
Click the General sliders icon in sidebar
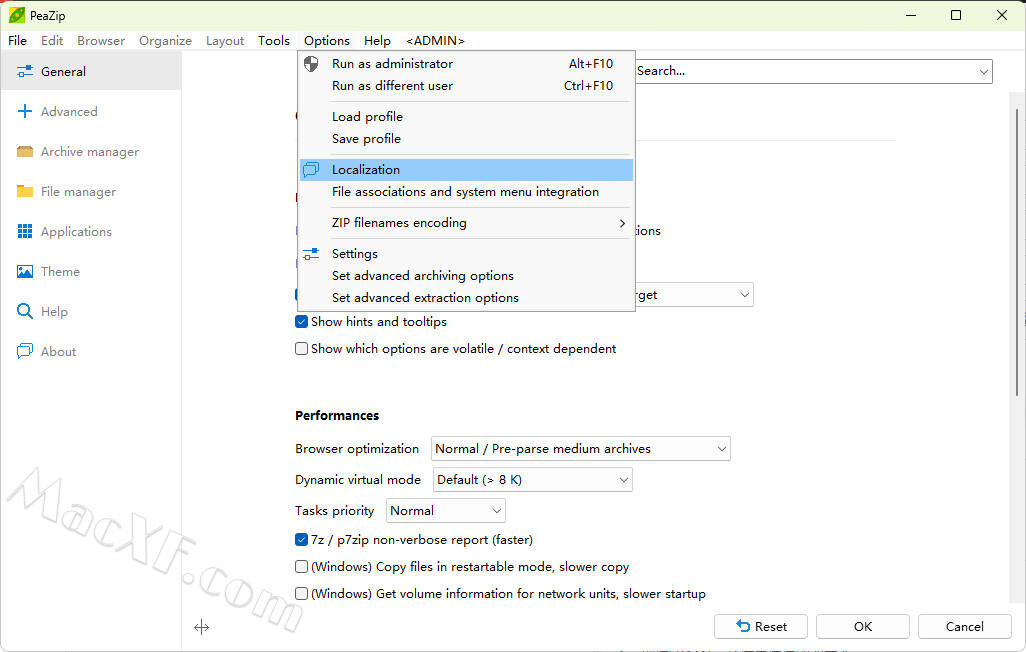25,71
